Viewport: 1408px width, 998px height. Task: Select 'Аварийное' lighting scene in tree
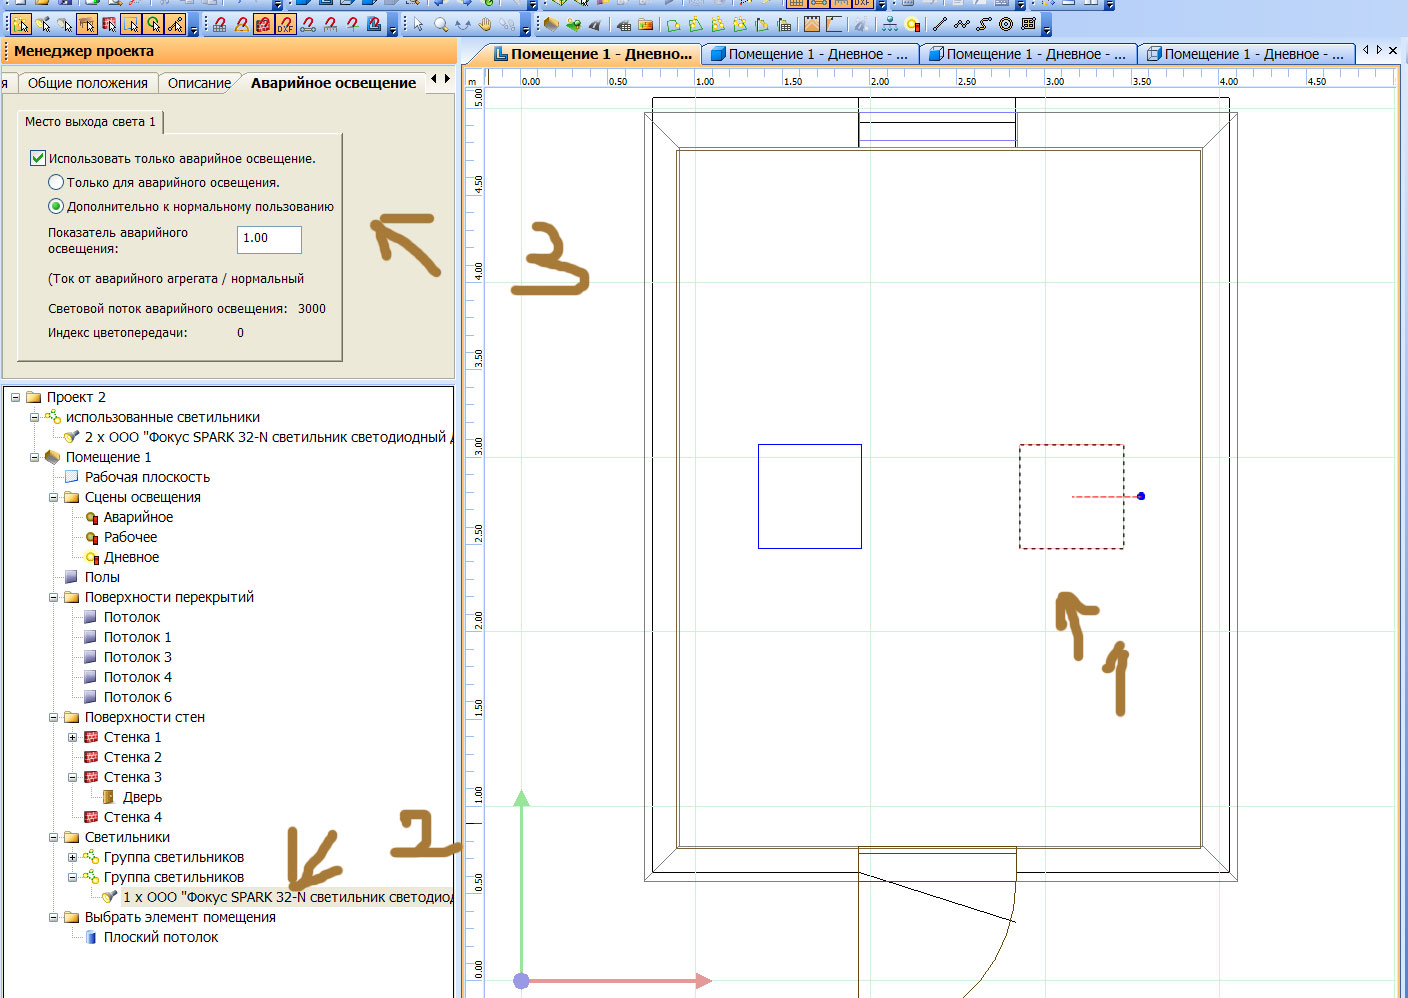pyautogui.click(x=138, y=517)
